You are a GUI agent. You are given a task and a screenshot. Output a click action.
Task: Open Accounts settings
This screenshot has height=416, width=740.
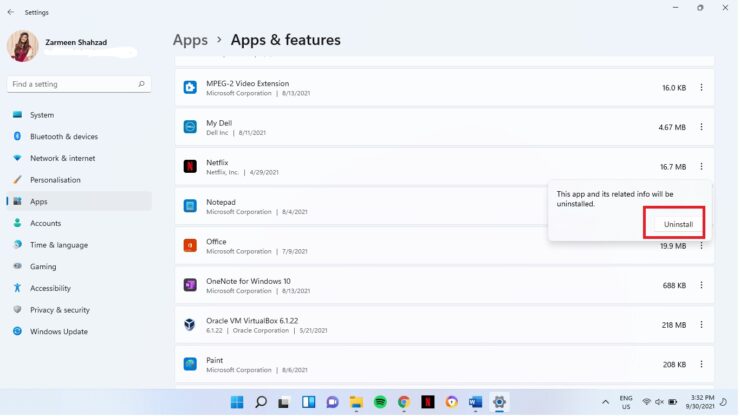[x=79, y=223]
